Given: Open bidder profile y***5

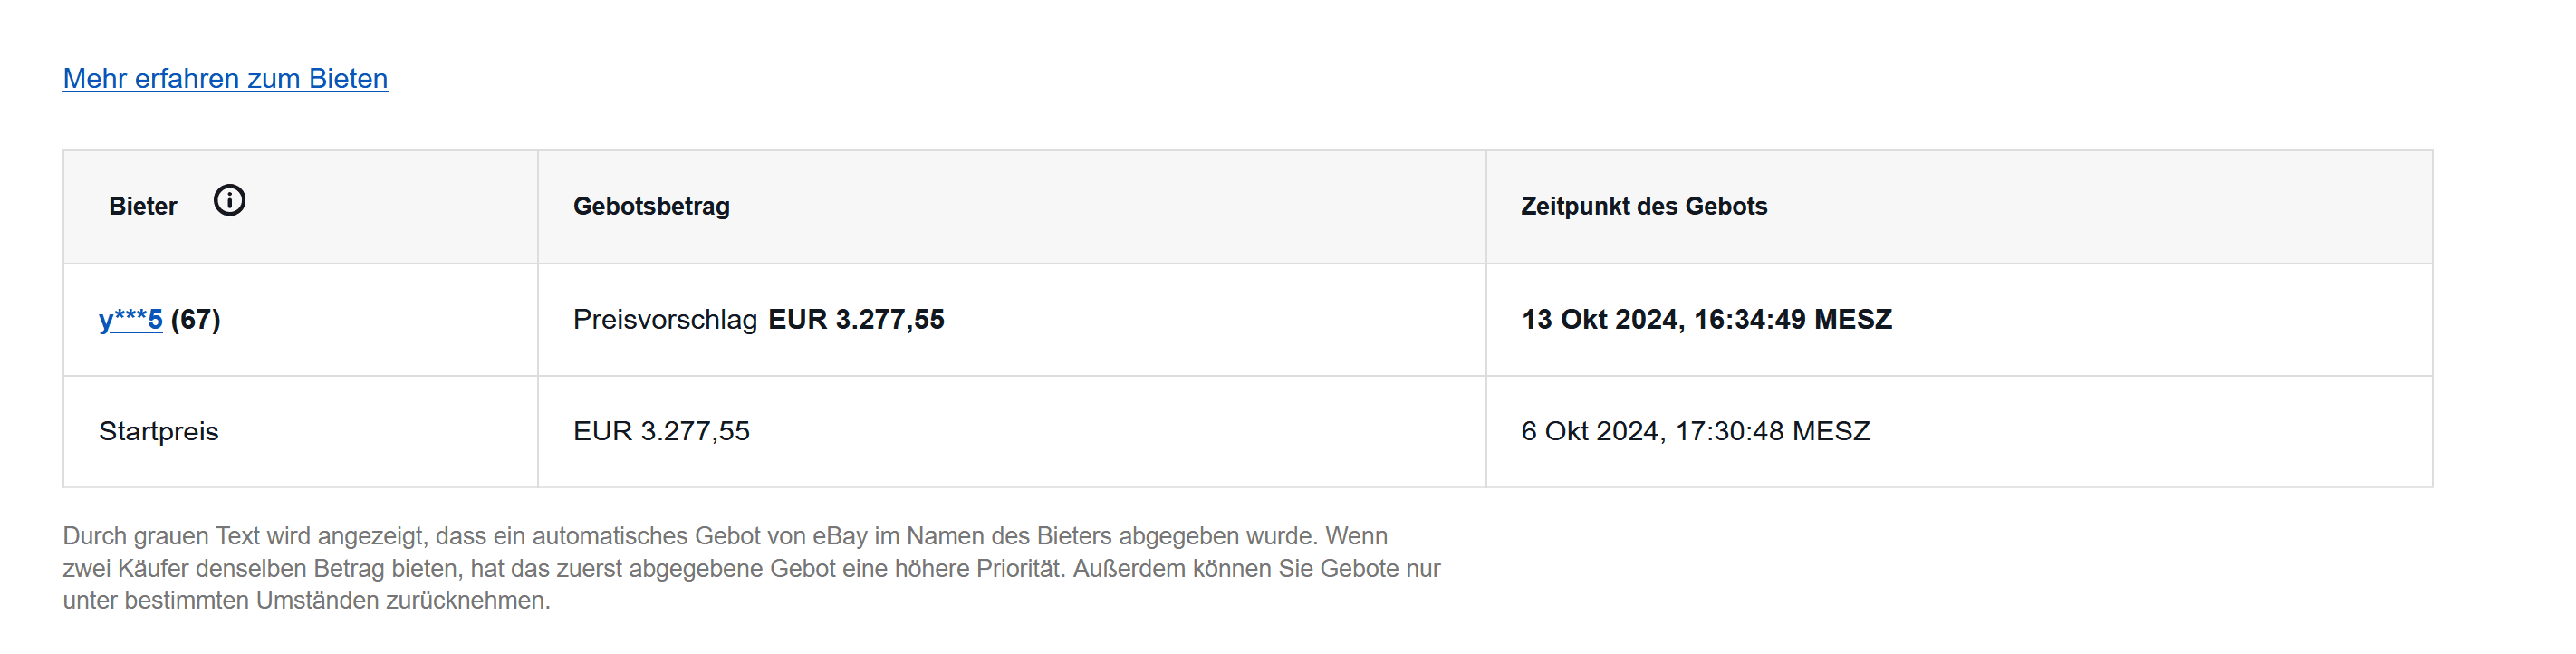Looking at the screenshot, I should [x=130, y=320].
